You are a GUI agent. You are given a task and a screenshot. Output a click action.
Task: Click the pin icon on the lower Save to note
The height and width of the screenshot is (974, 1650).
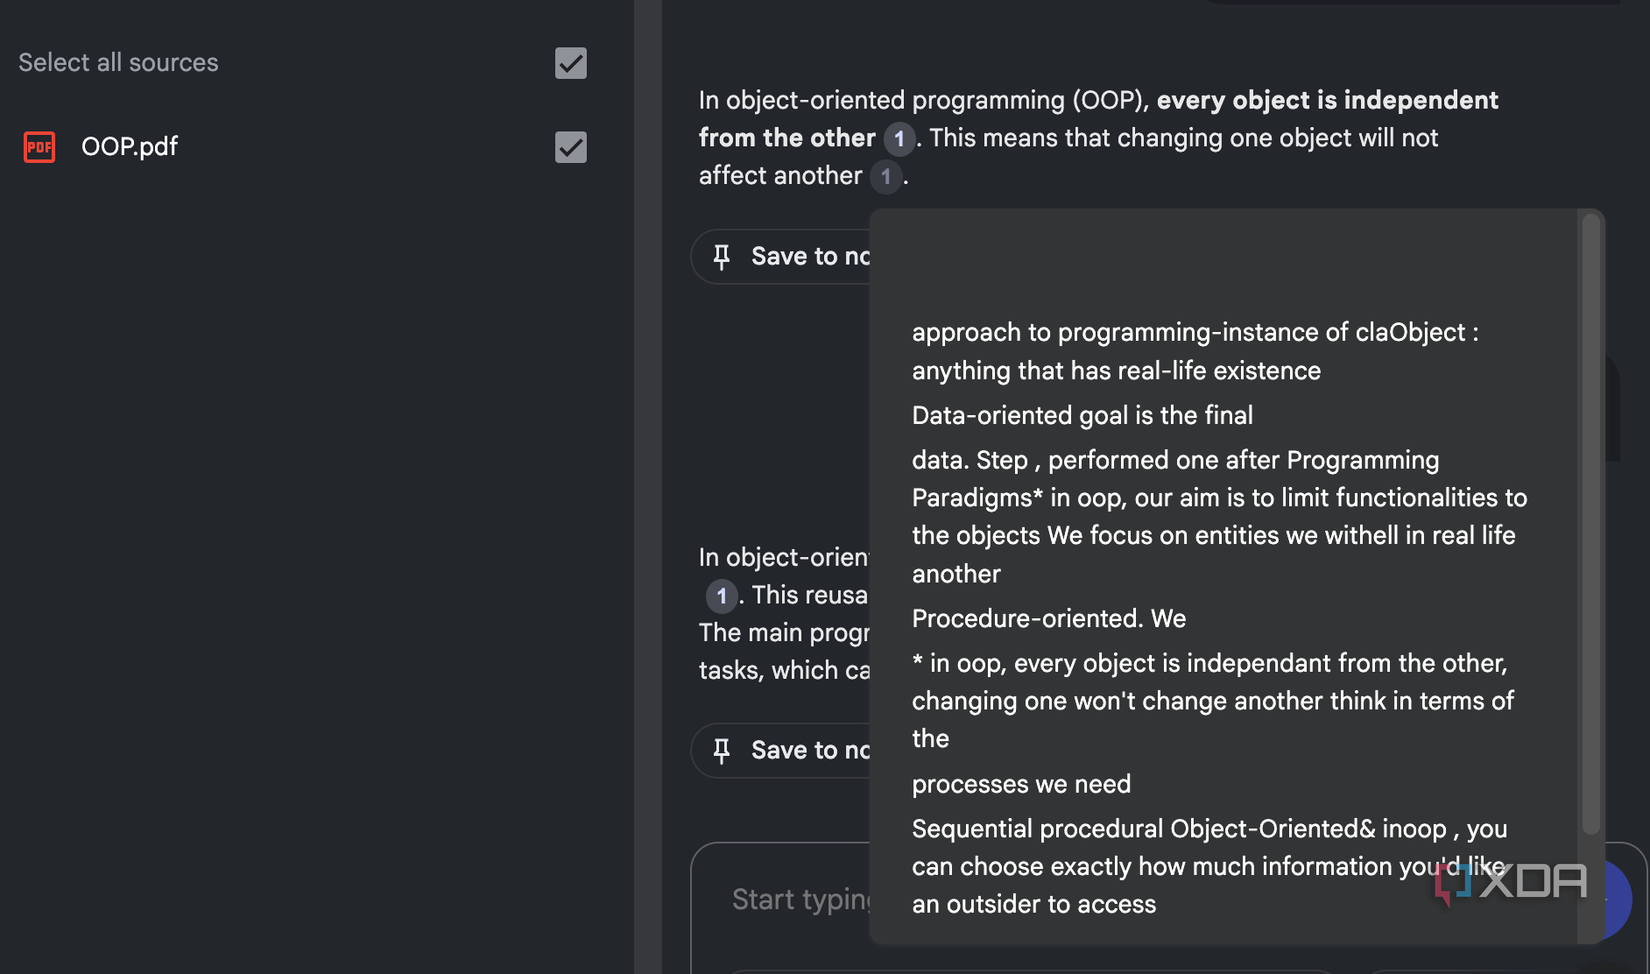click(x=722, y=750)
